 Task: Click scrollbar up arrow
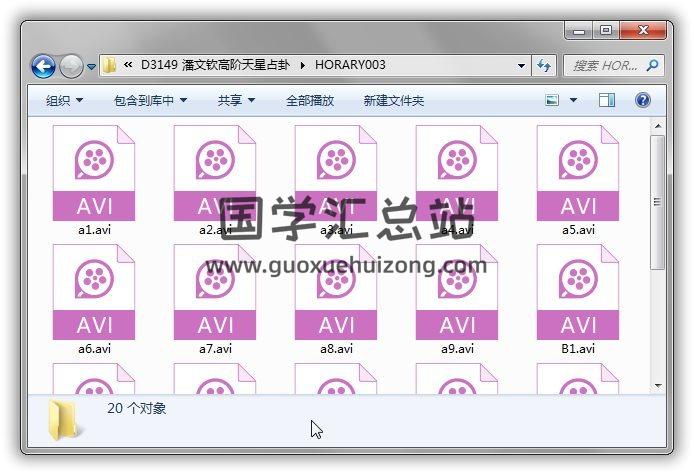click(x=658, y=126)
